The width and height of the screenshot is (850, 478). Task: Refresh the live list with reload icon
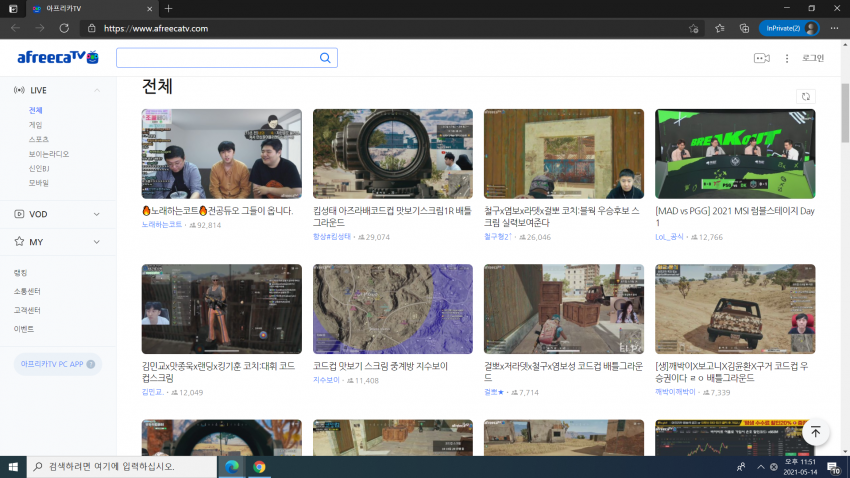[806, 96]
